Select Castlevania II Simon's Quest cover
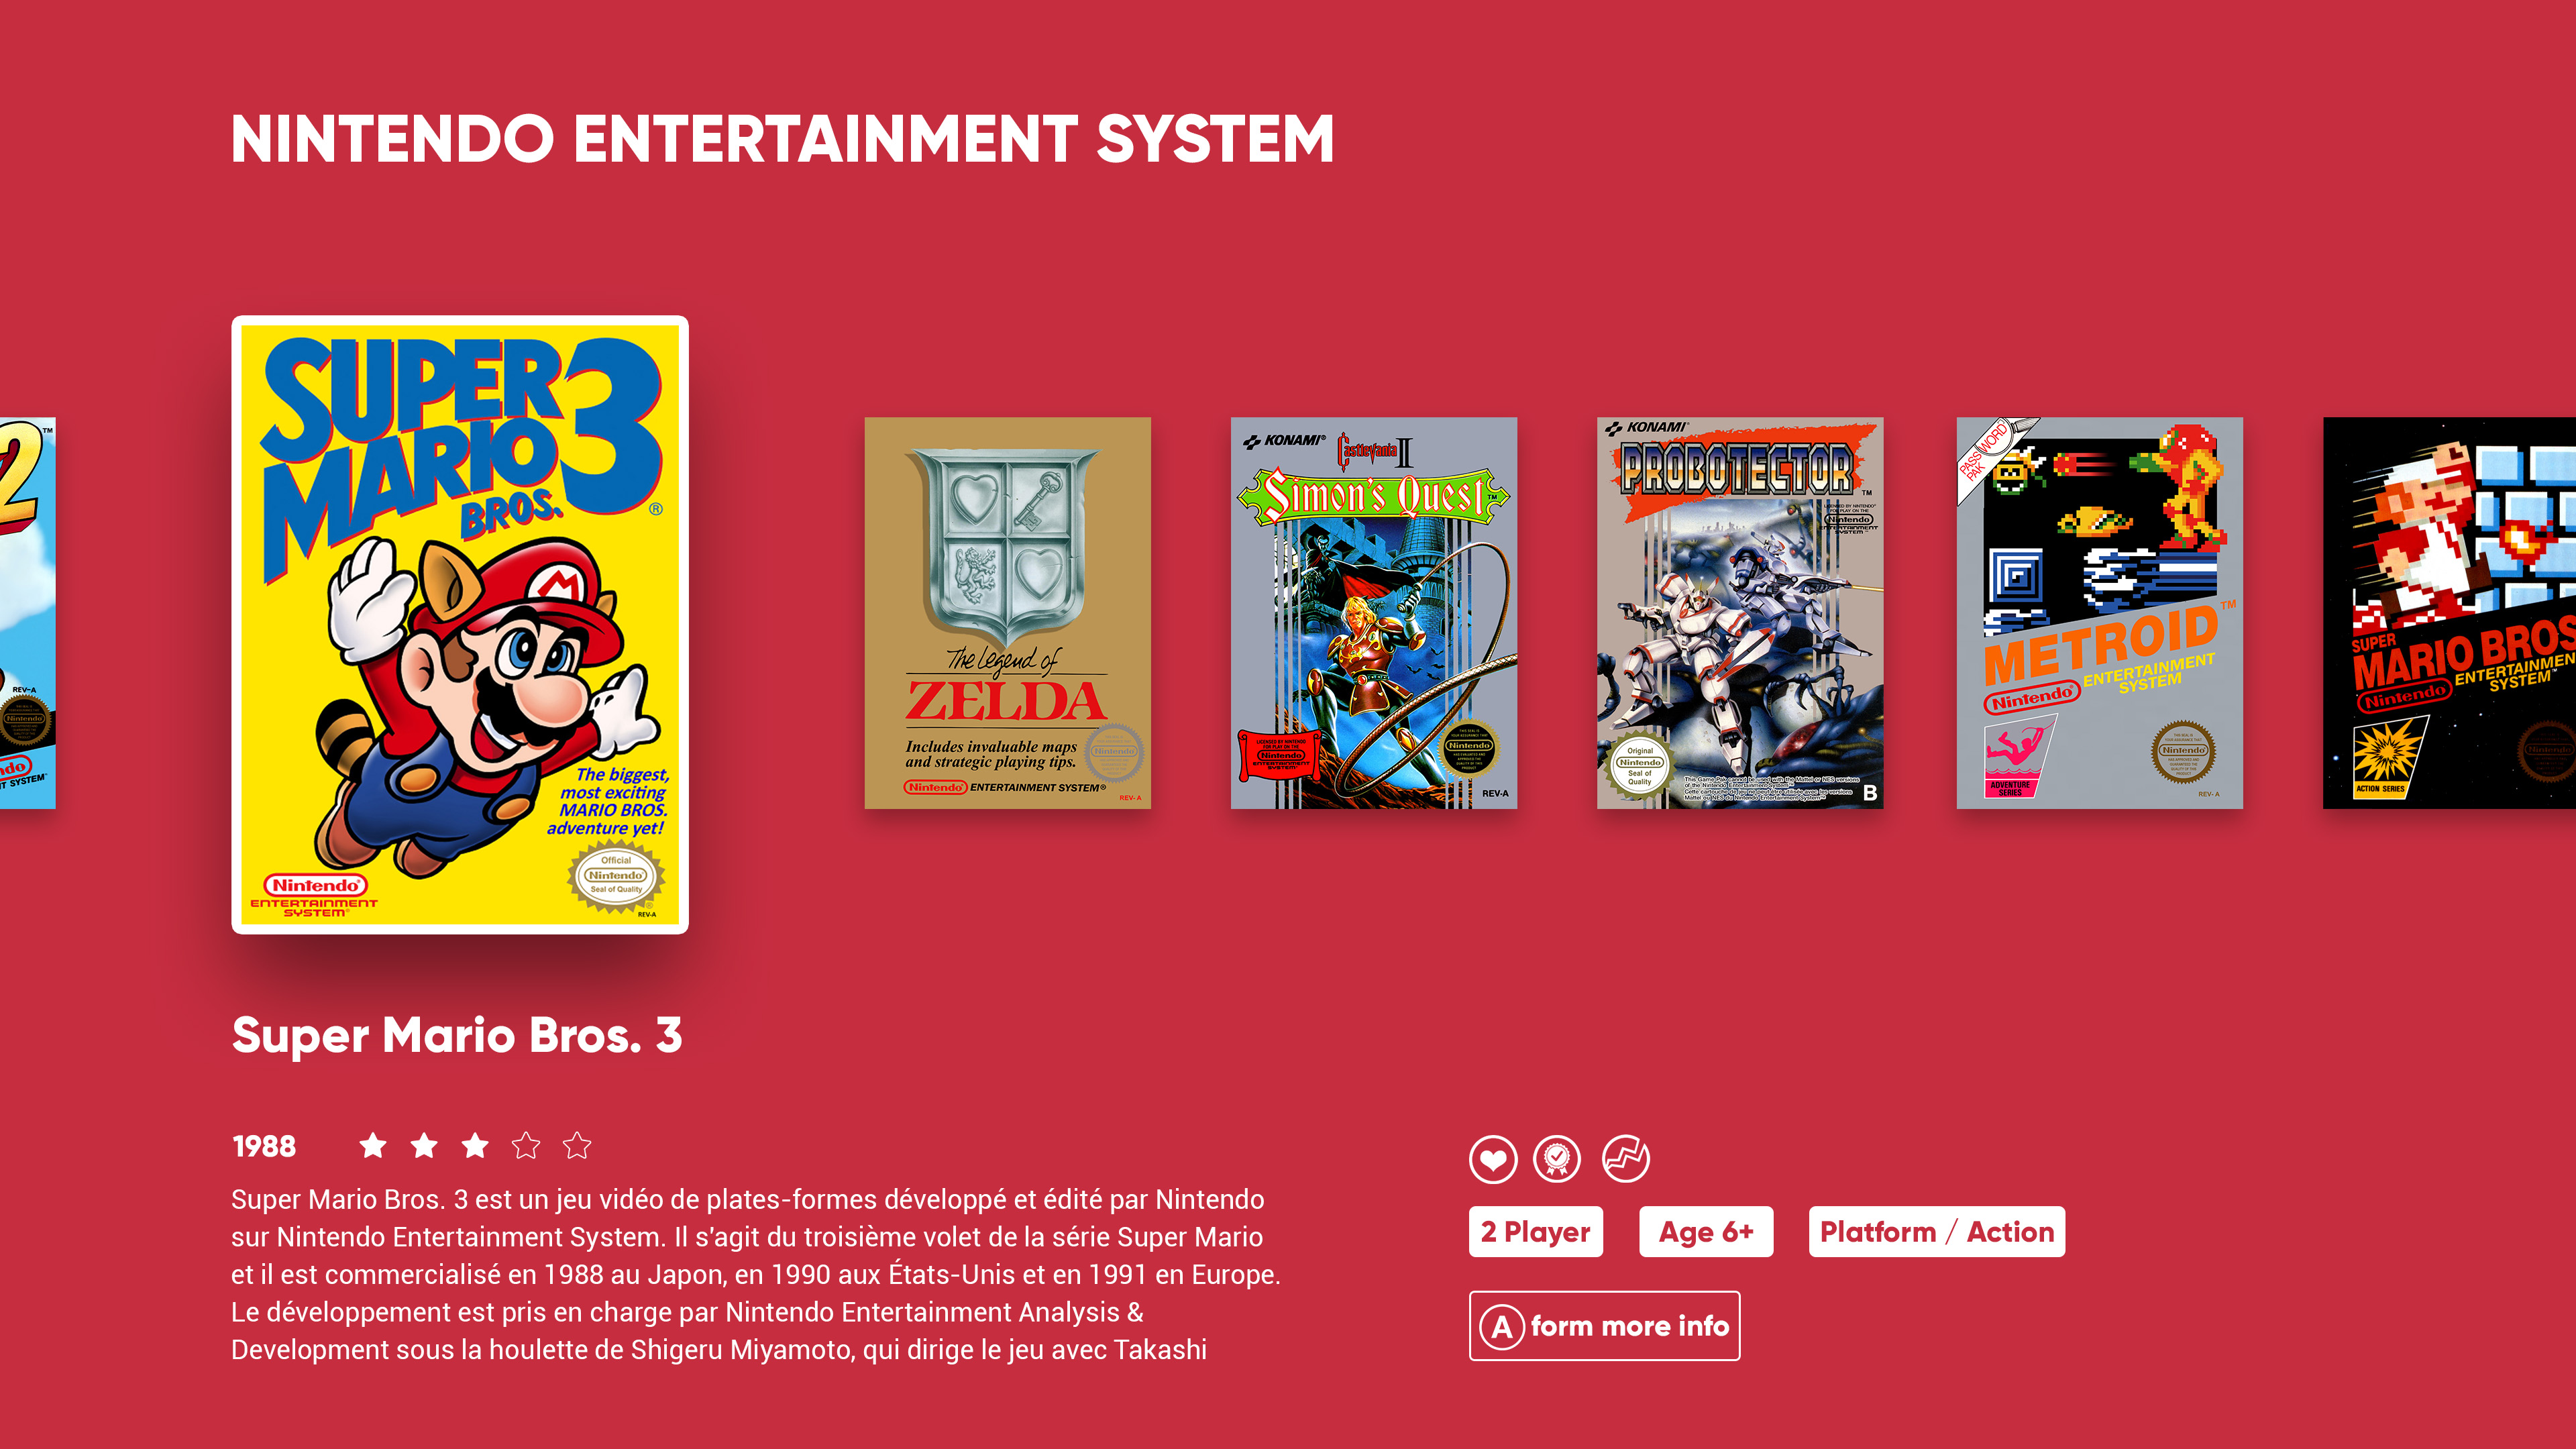This screenshot has width=2576, height=1449. [x=1374, y=613]
